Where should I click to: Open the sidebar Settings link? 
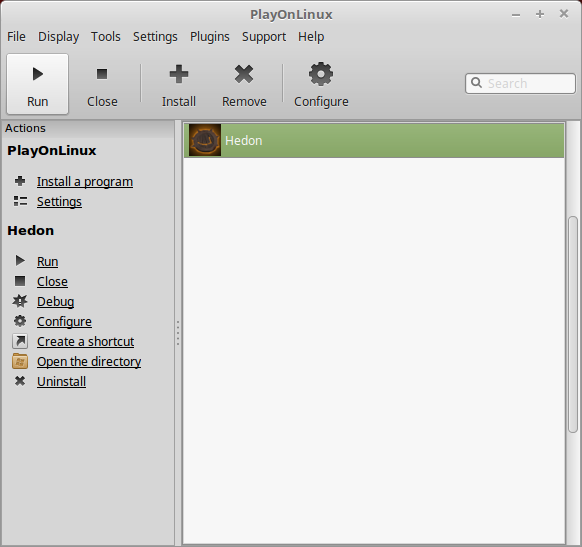[59, 202]
